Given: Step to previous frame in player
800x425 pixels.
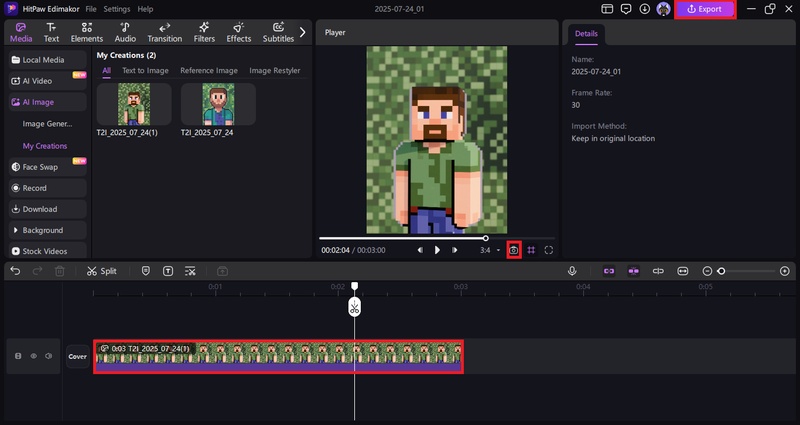Looking at the screenshot, I should pyautogui.click(x=420, y=250).
